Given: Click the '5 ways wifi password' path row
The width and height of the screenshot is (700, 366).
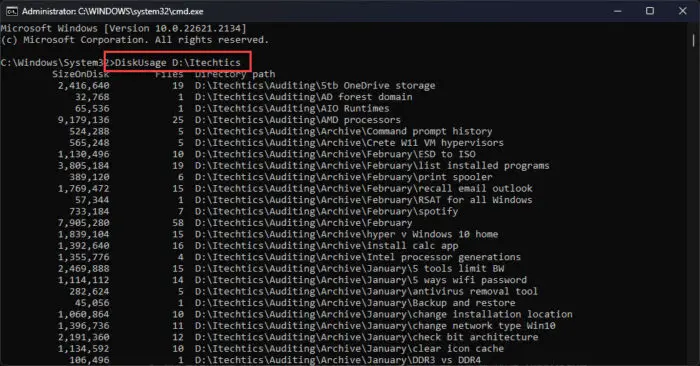Looking at the screenshot, I should [361, 280].
